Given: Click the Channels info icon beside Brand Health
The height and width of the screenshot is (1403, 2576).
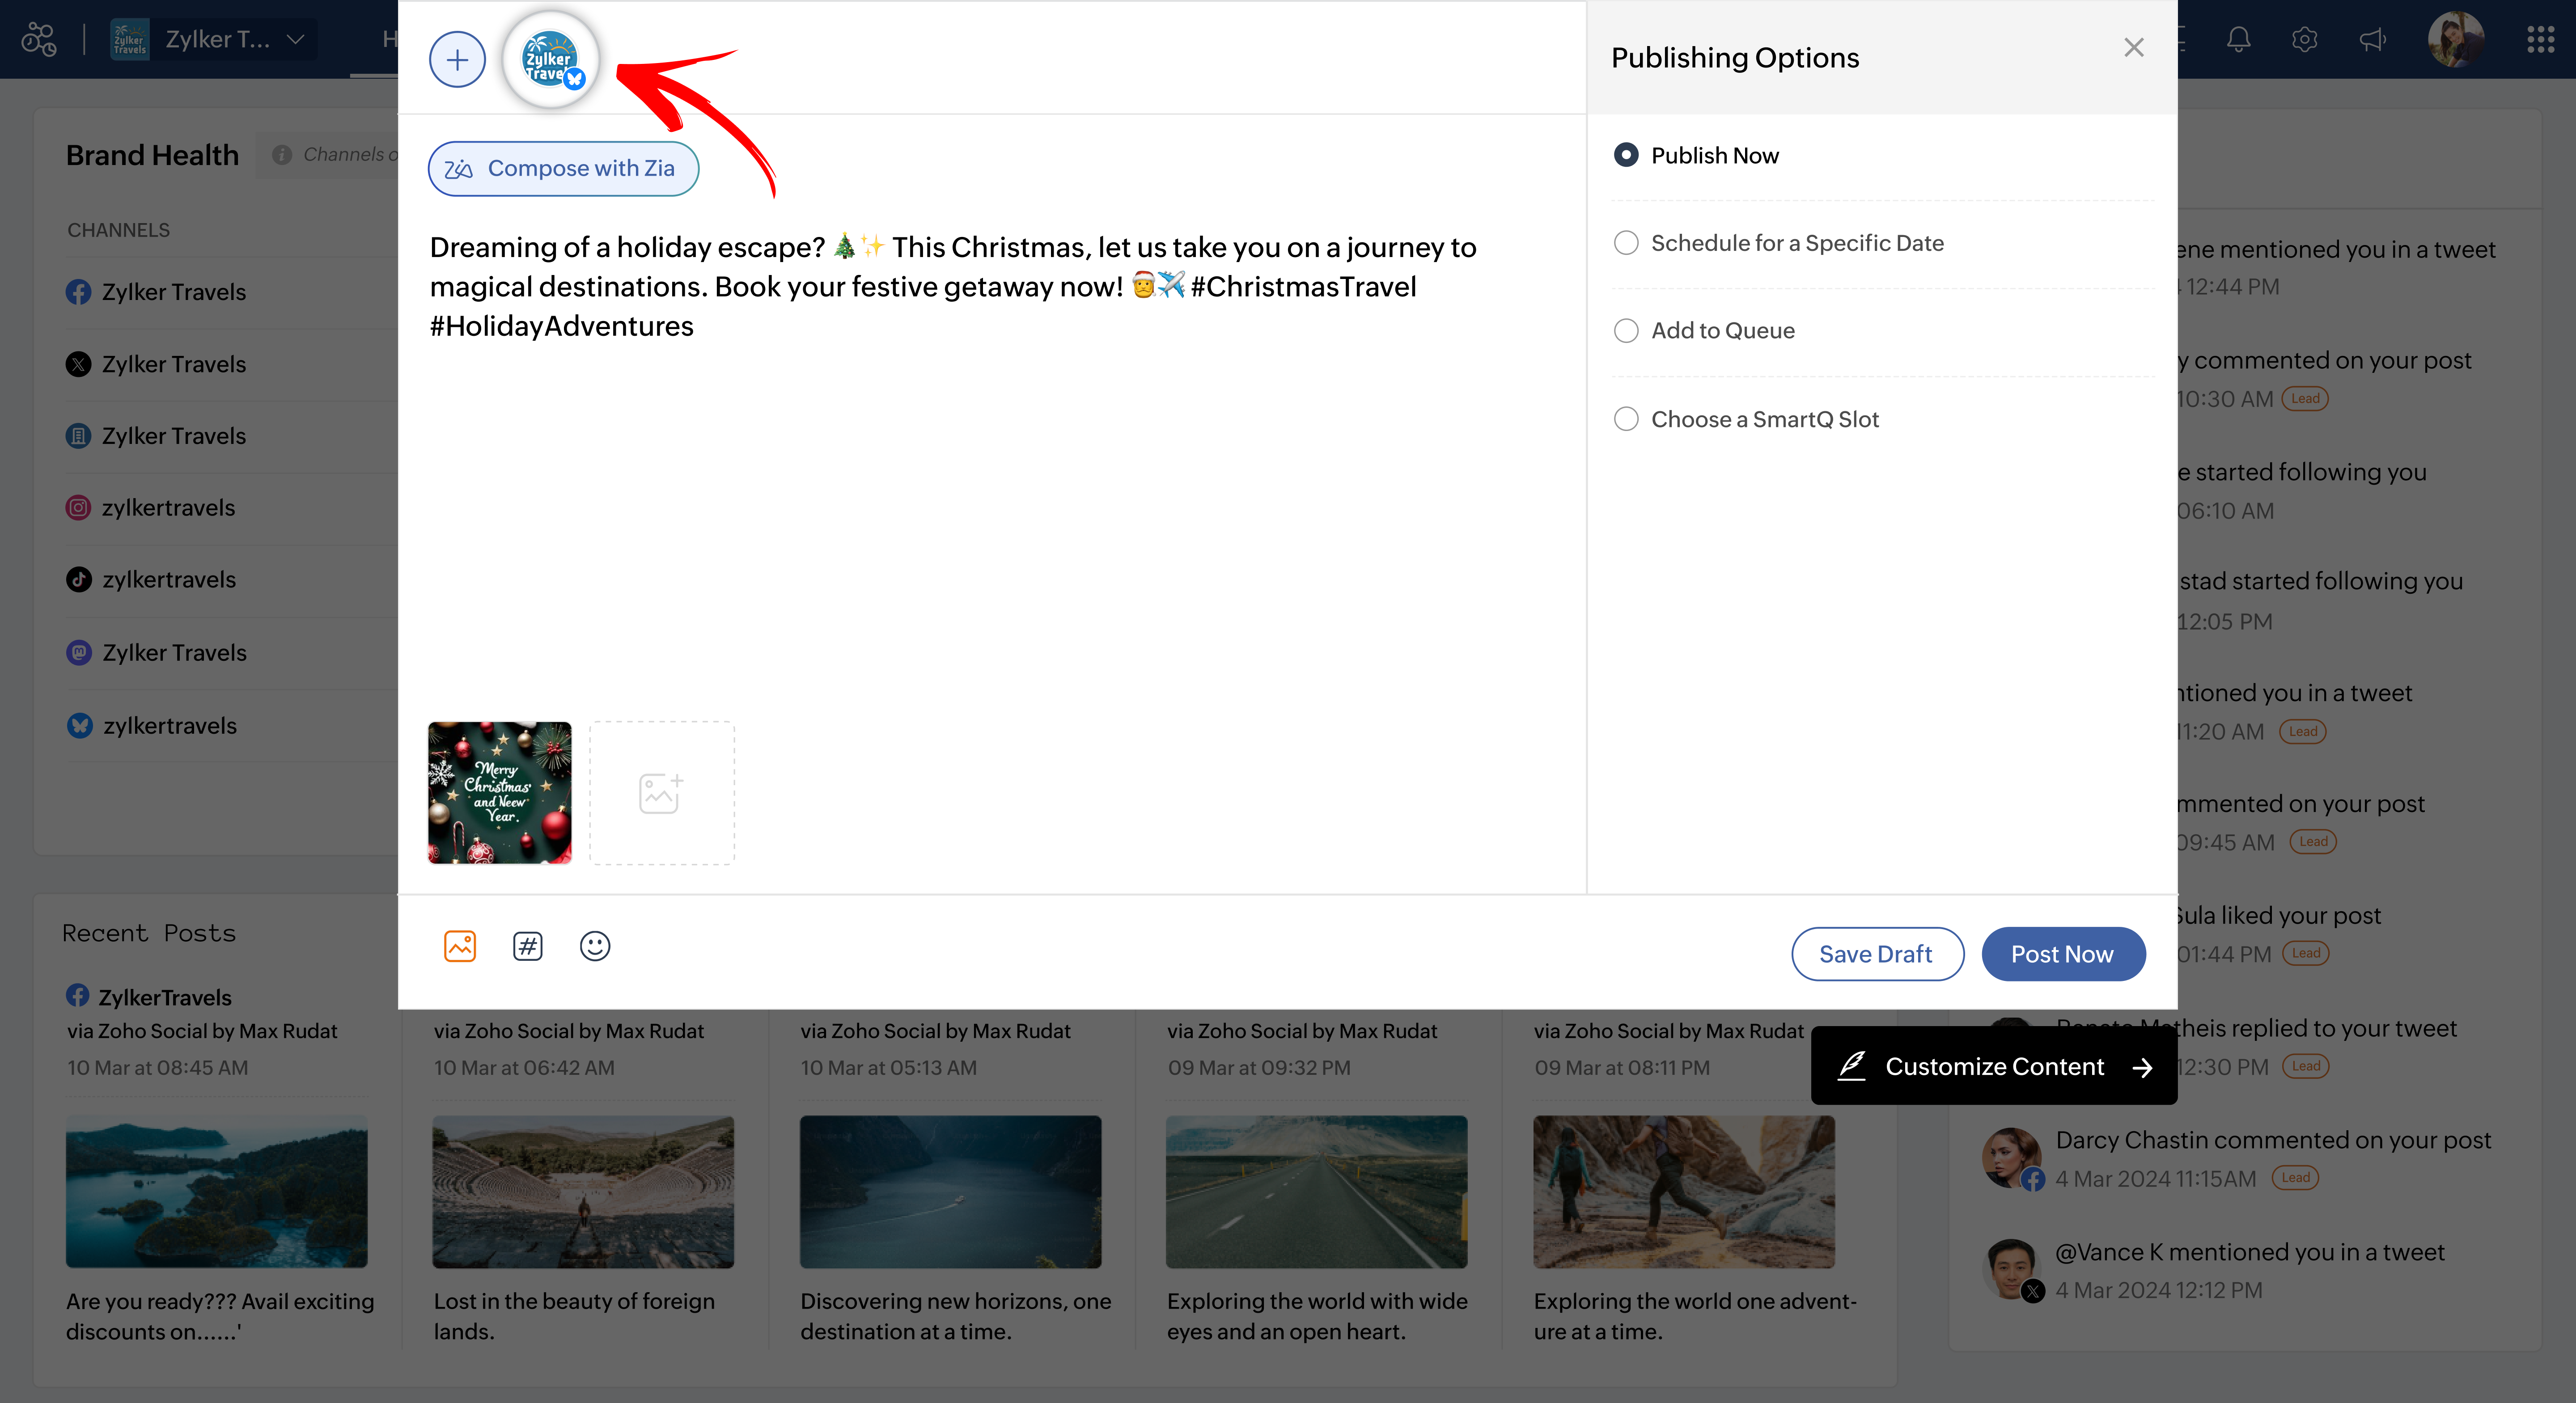Looking at the screenshot, I should click(x=282, y=155).
